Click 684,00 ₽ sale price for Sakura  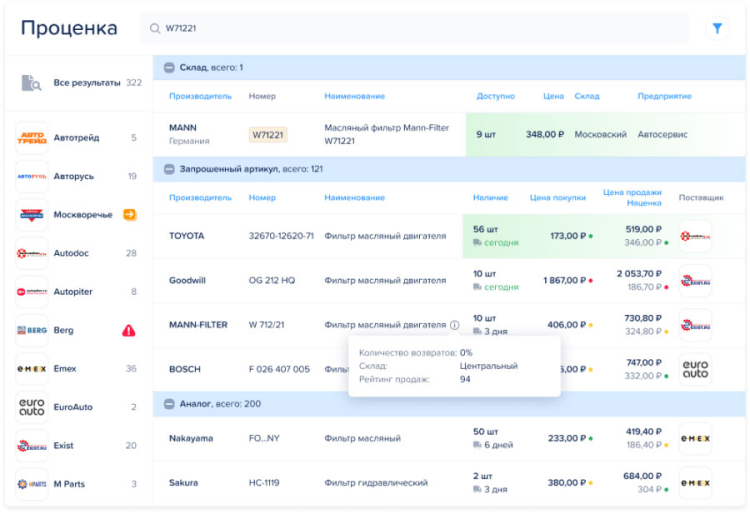642,476
